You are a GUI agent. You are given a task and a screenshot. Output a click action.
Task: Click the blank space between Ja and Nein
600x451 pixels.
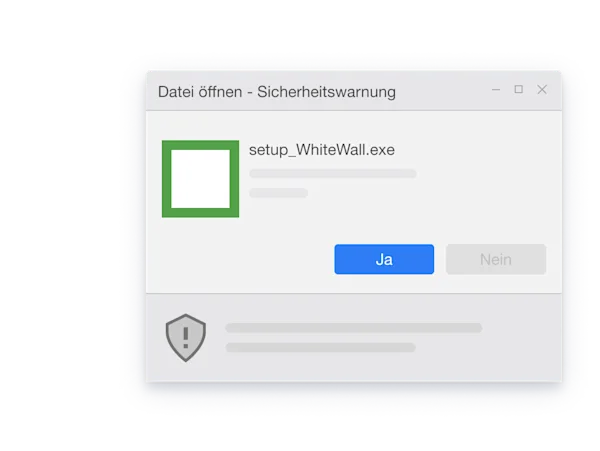440,259
